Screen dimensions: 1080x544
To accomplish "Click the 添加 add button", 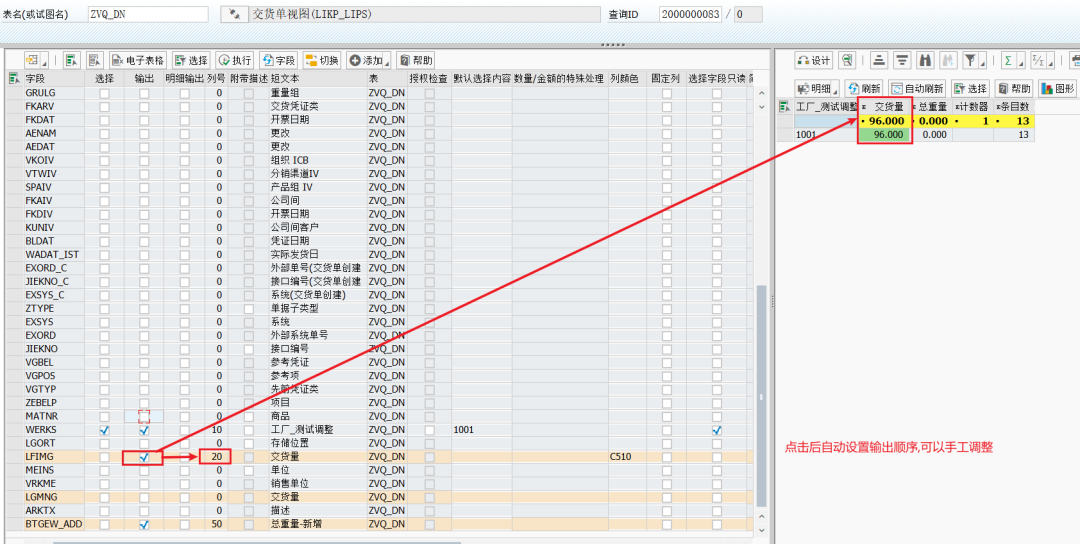I will pyautogui.click(x=365, y=60).
